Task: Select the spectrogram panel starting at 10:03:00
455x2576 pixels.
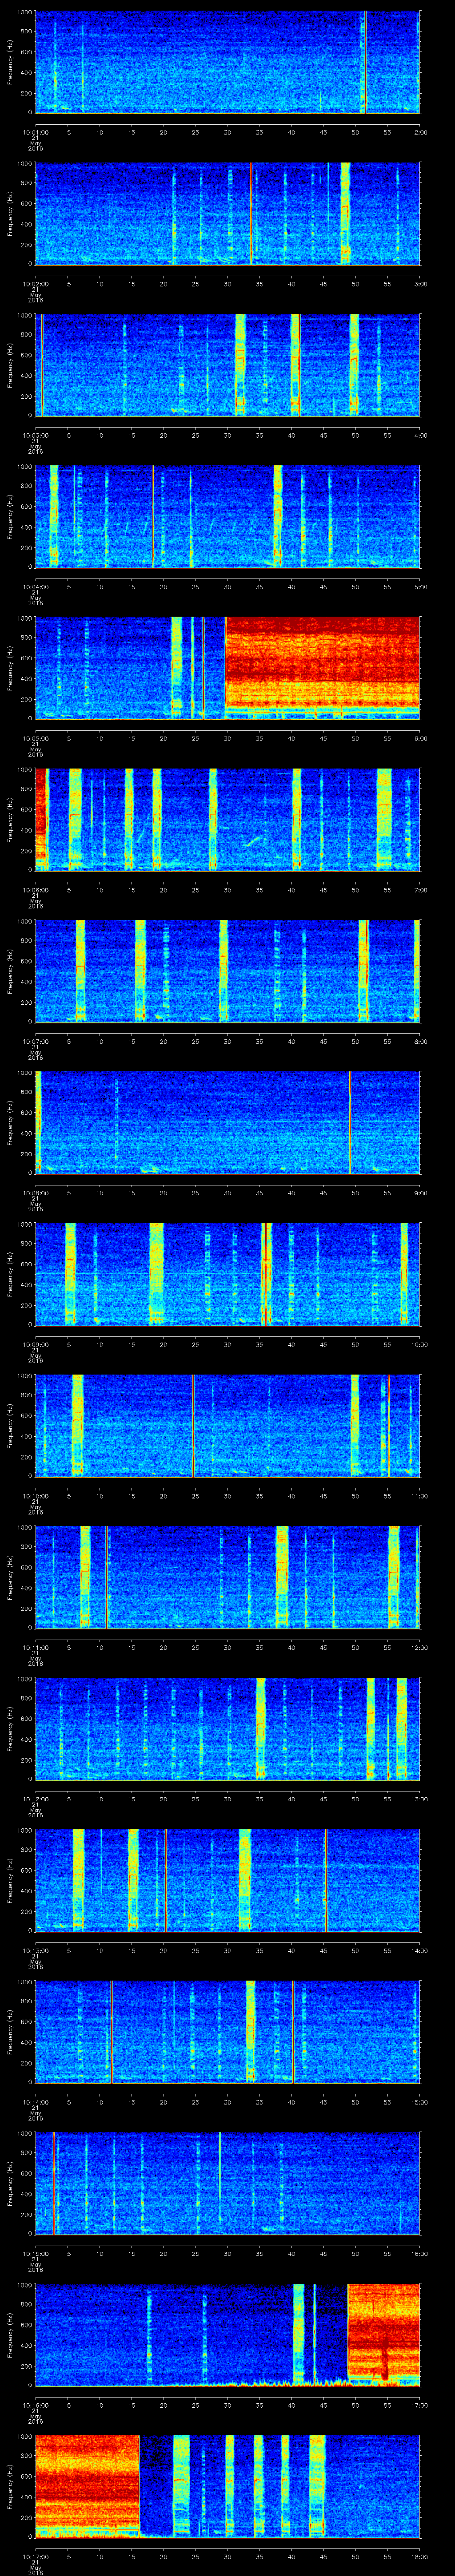Action: [x=228, y=365]
